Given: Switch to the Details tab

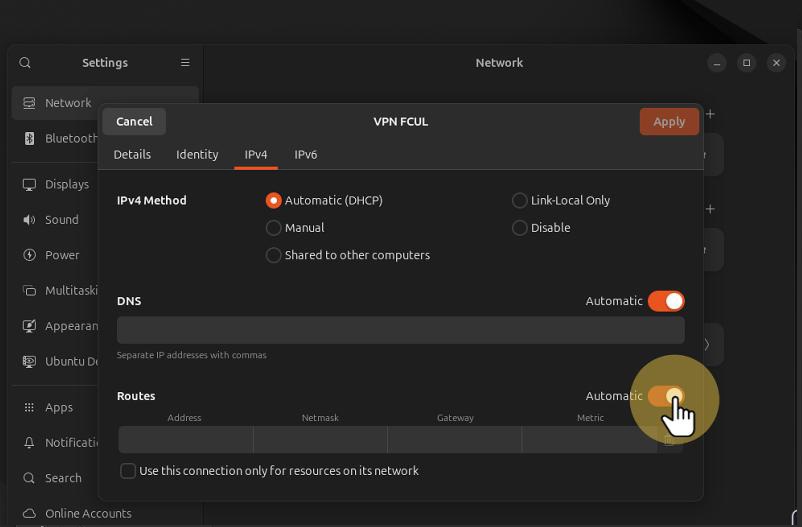Looking at the screenshot, I should (132, 155).
